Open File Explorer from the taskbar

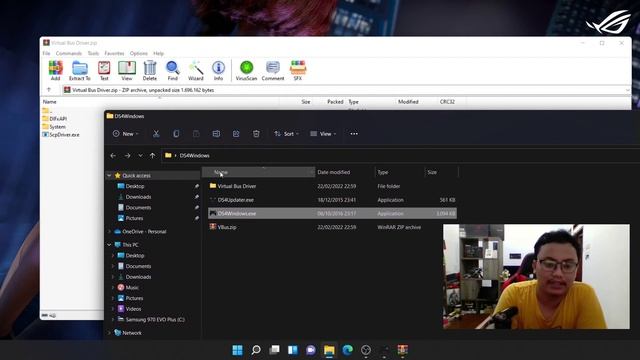(x=329, y=350)
